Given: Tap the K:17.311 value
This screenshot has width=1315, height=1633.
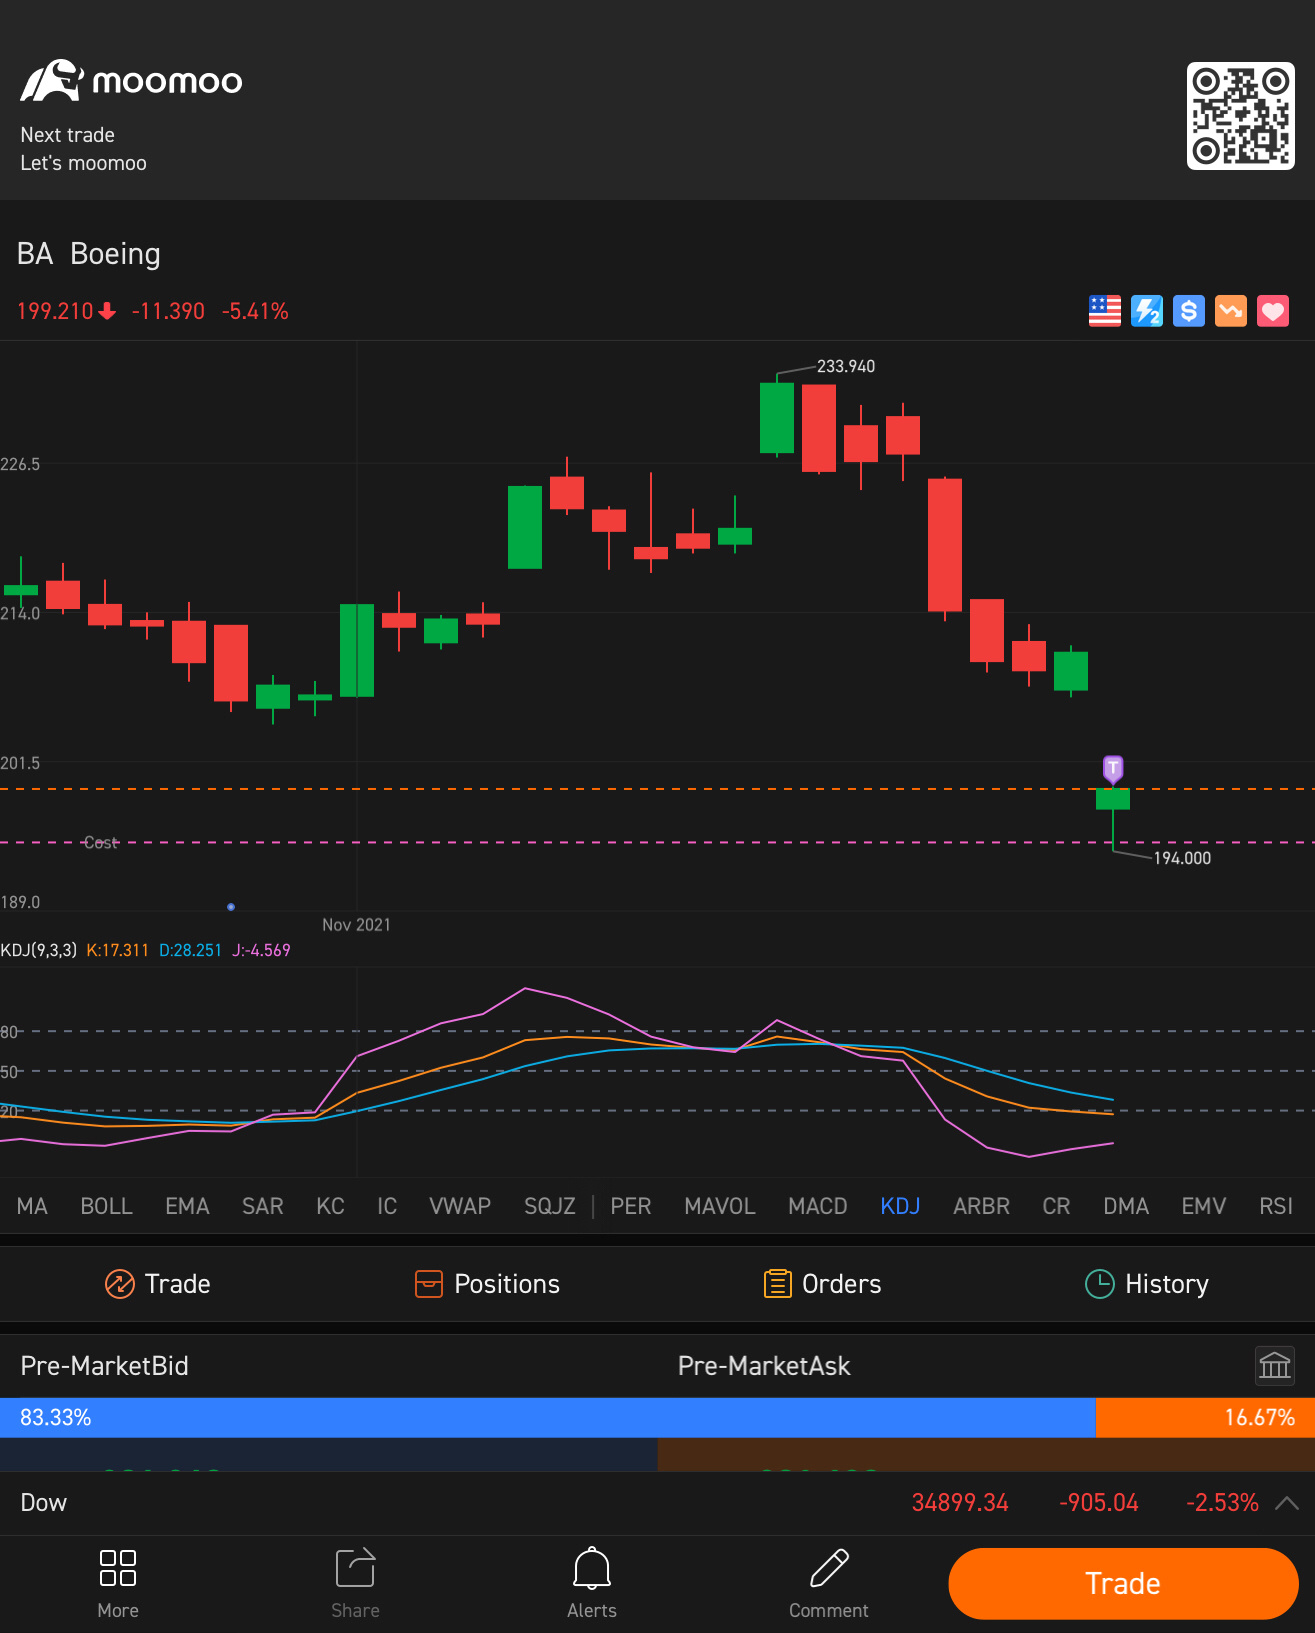Looking at the screenshot, I should pos(118,950).
